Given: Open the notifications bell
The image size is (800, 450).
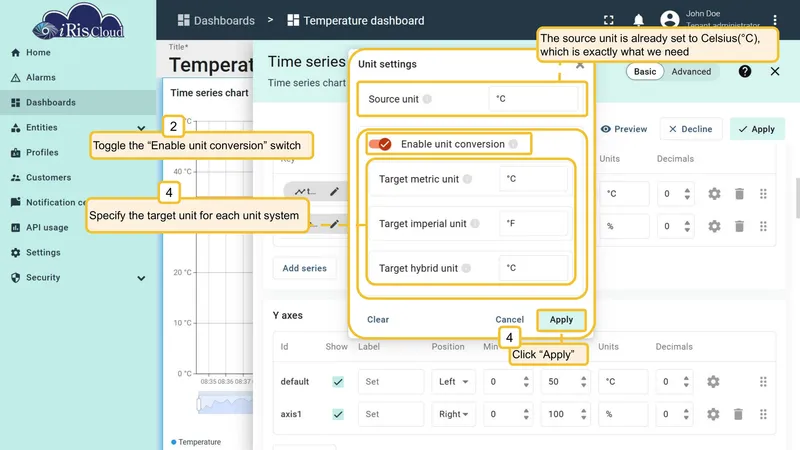Looking at the screenshot, I should point(638,20).
